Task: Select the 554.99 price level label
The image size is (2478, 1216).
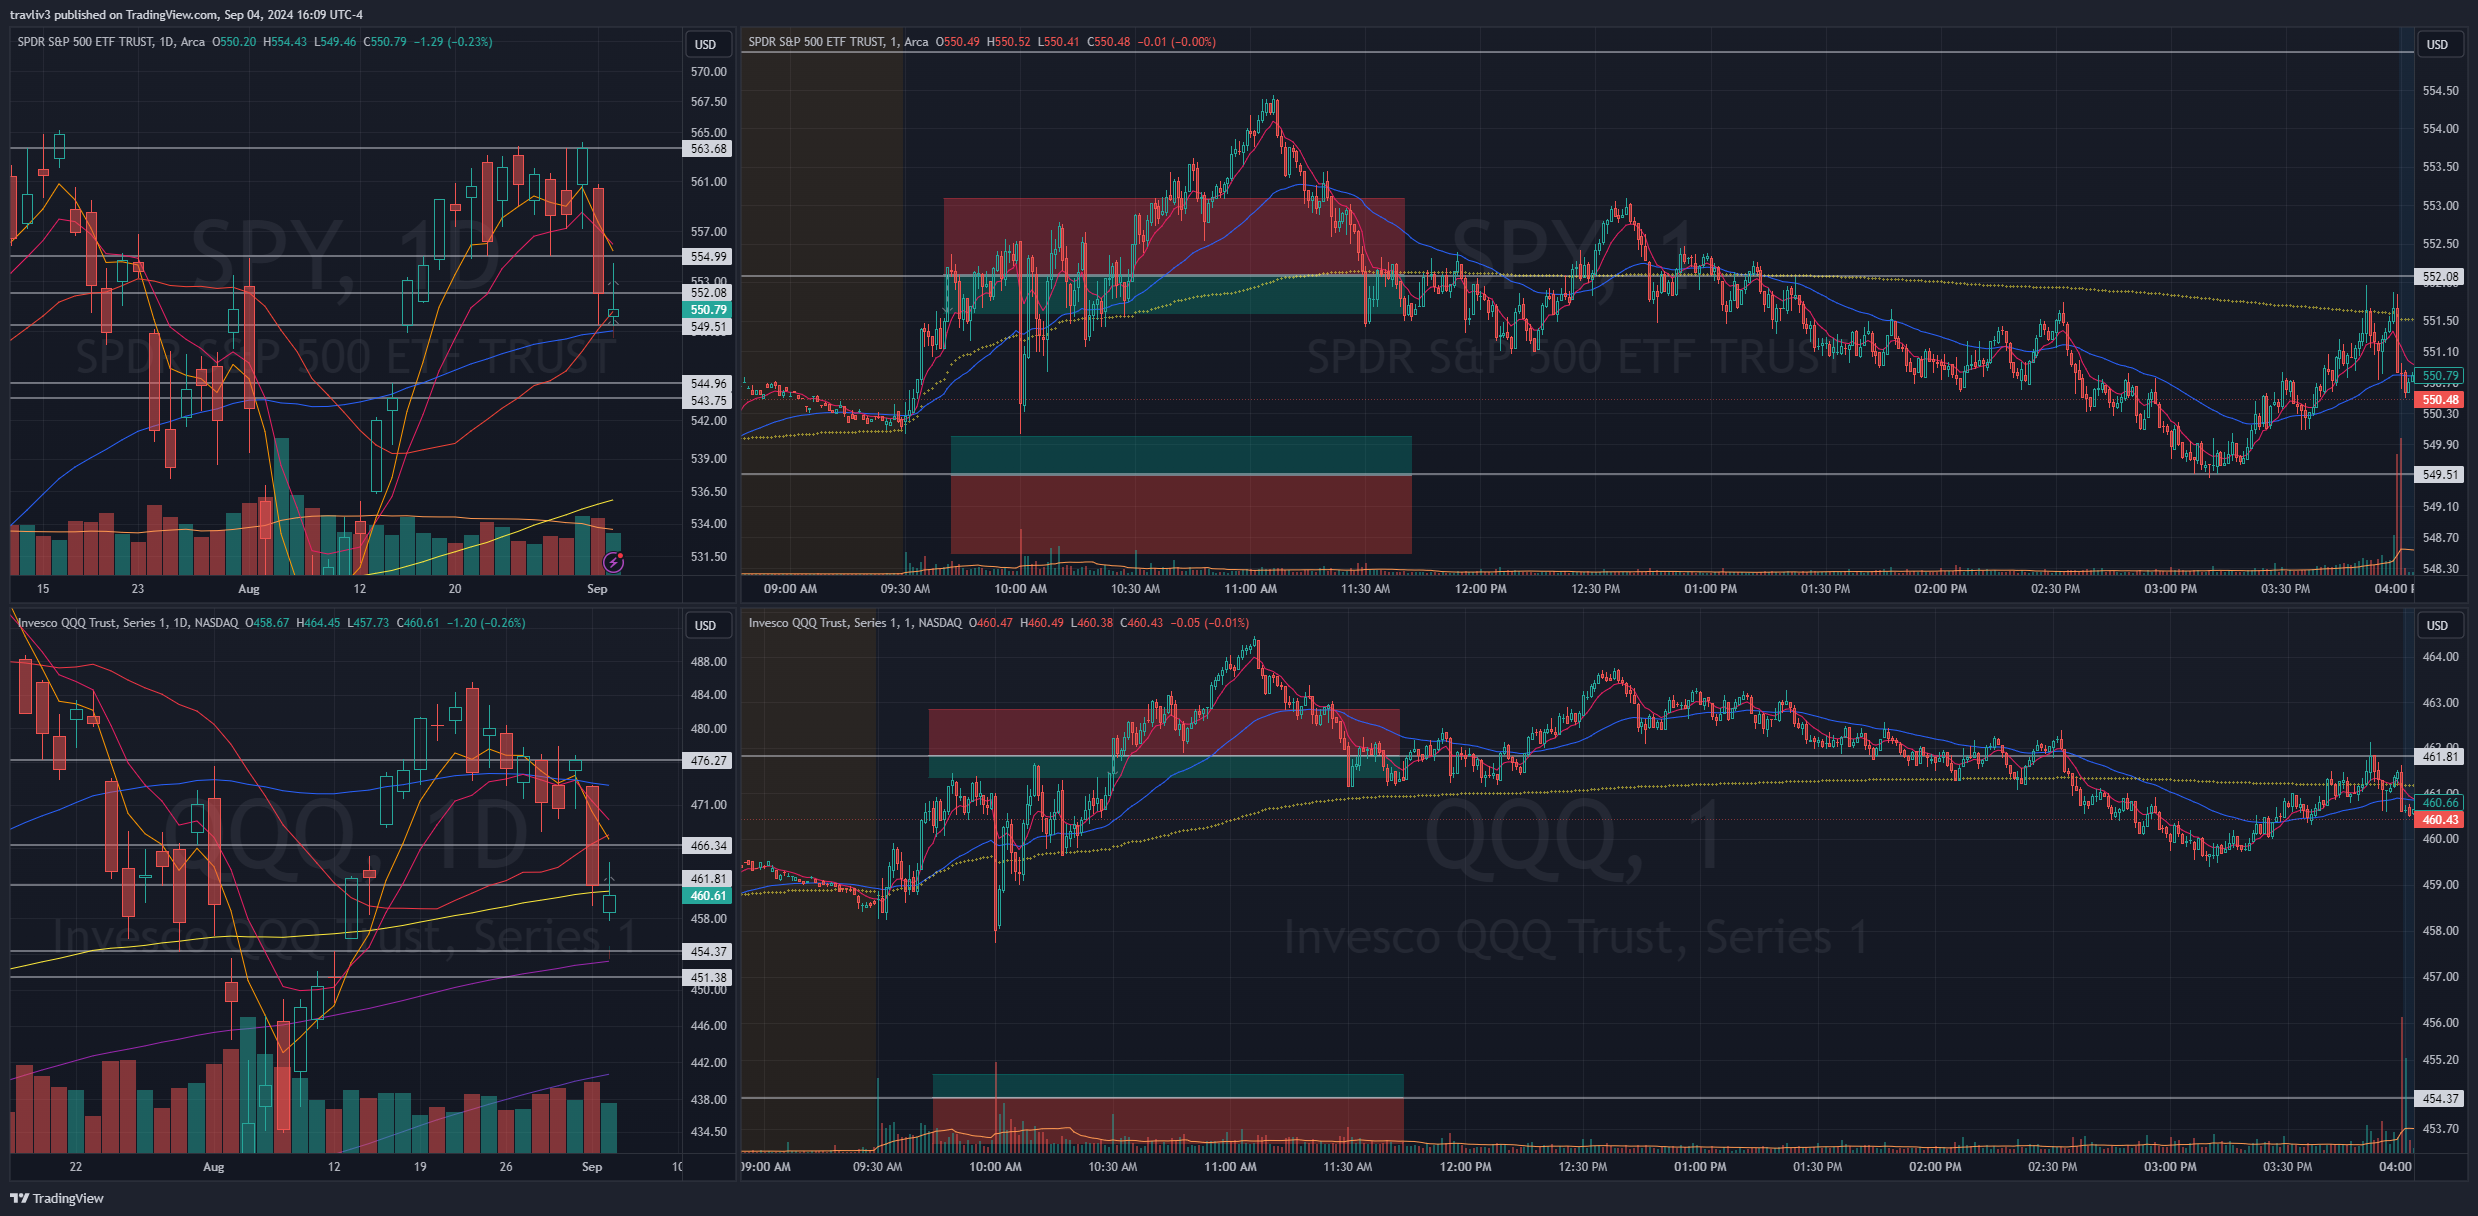Action: point(709,257)
